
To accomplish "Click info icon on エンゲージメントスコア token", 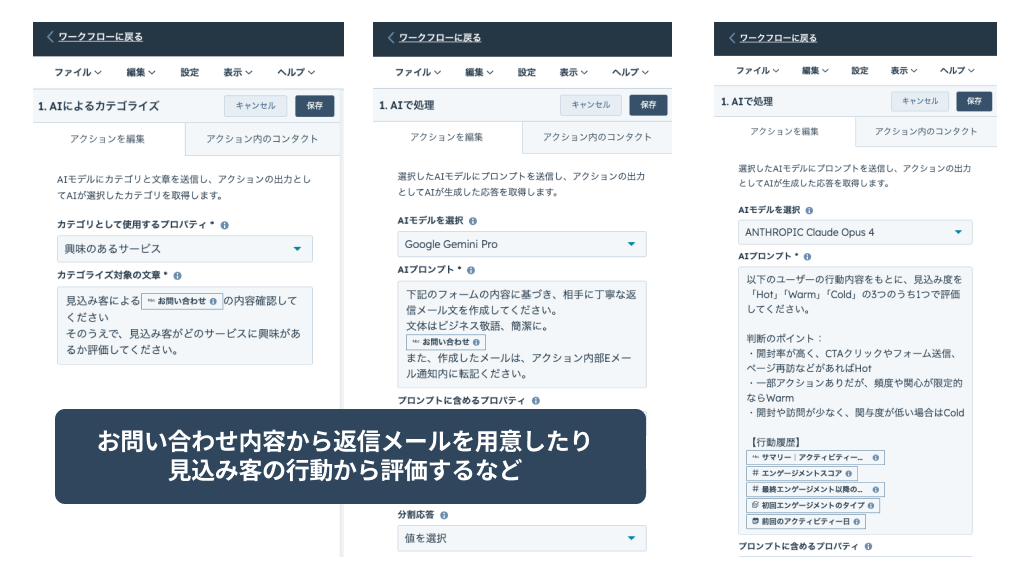I will 849,474.
